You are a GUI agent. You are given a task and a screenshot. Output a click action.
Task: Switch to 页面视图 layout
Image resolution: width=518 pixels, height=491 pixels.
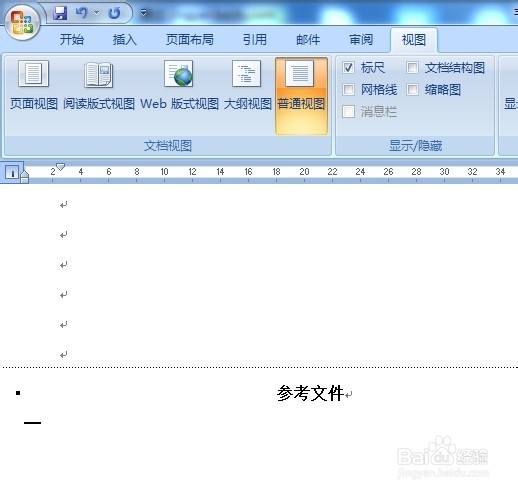tap(34, 85)
